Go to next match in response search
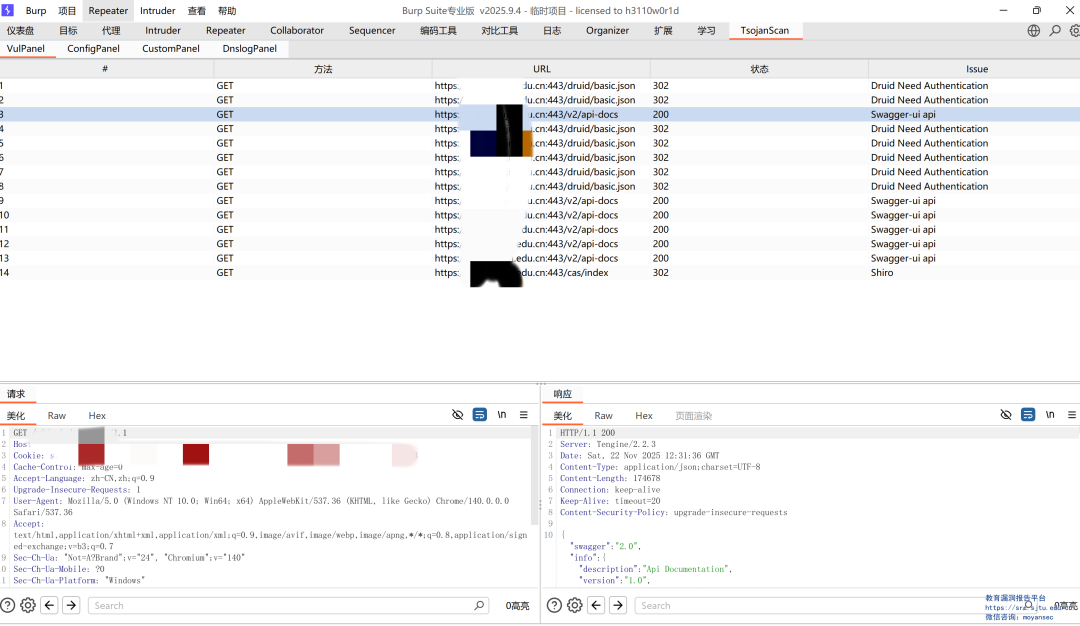 pos(618,605)
